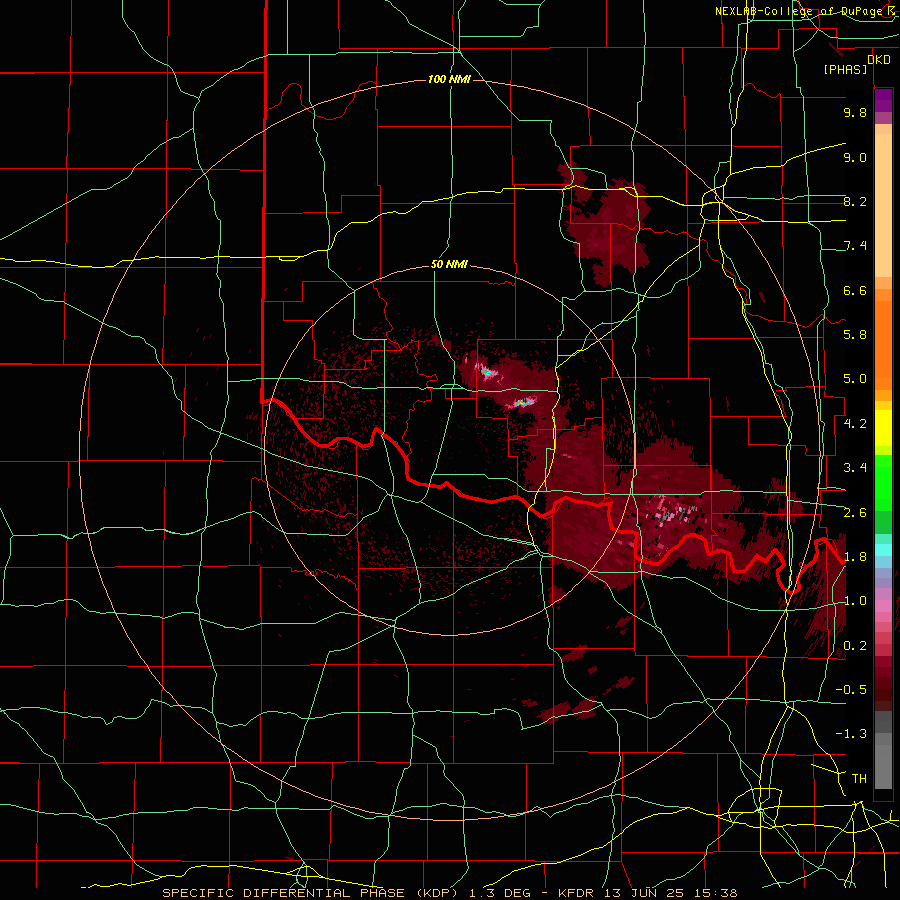Click the "TH" threshold label on scale

pos(859,779)
